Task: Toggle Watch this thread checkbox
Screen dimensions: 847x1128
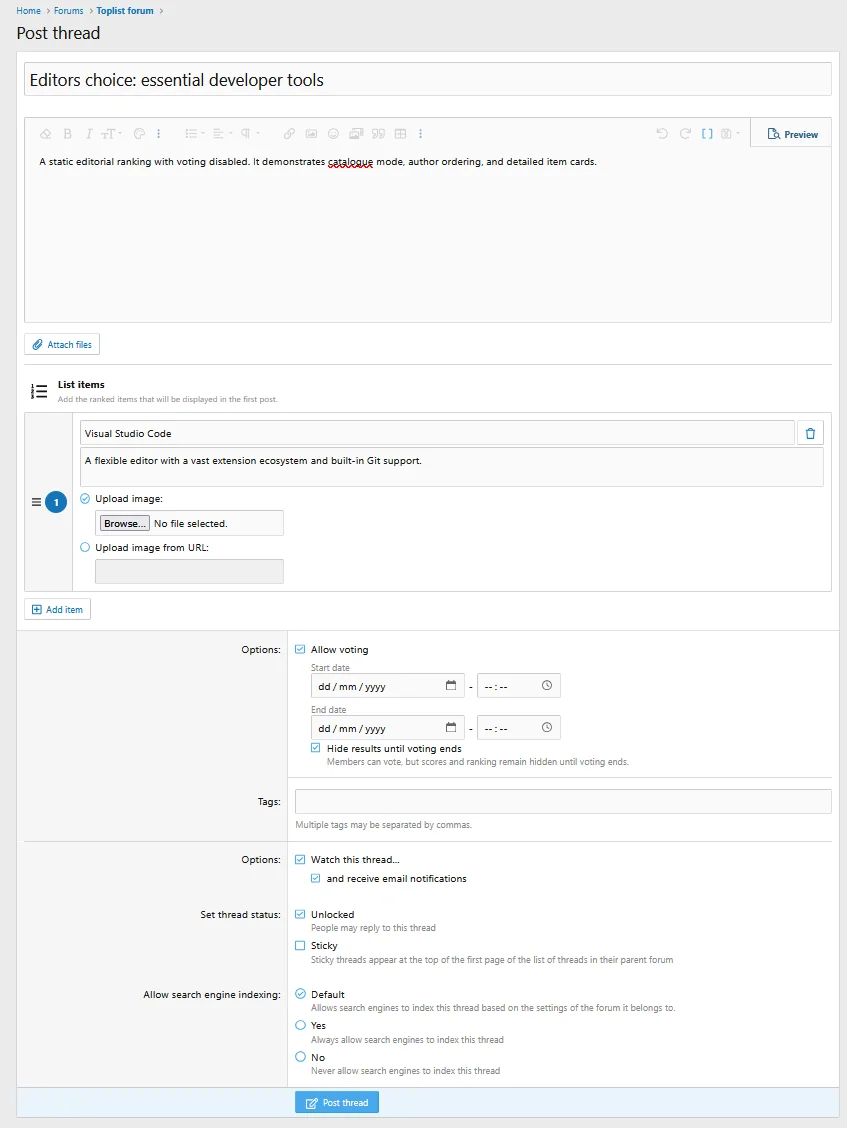Action: [x=300, y=860]
